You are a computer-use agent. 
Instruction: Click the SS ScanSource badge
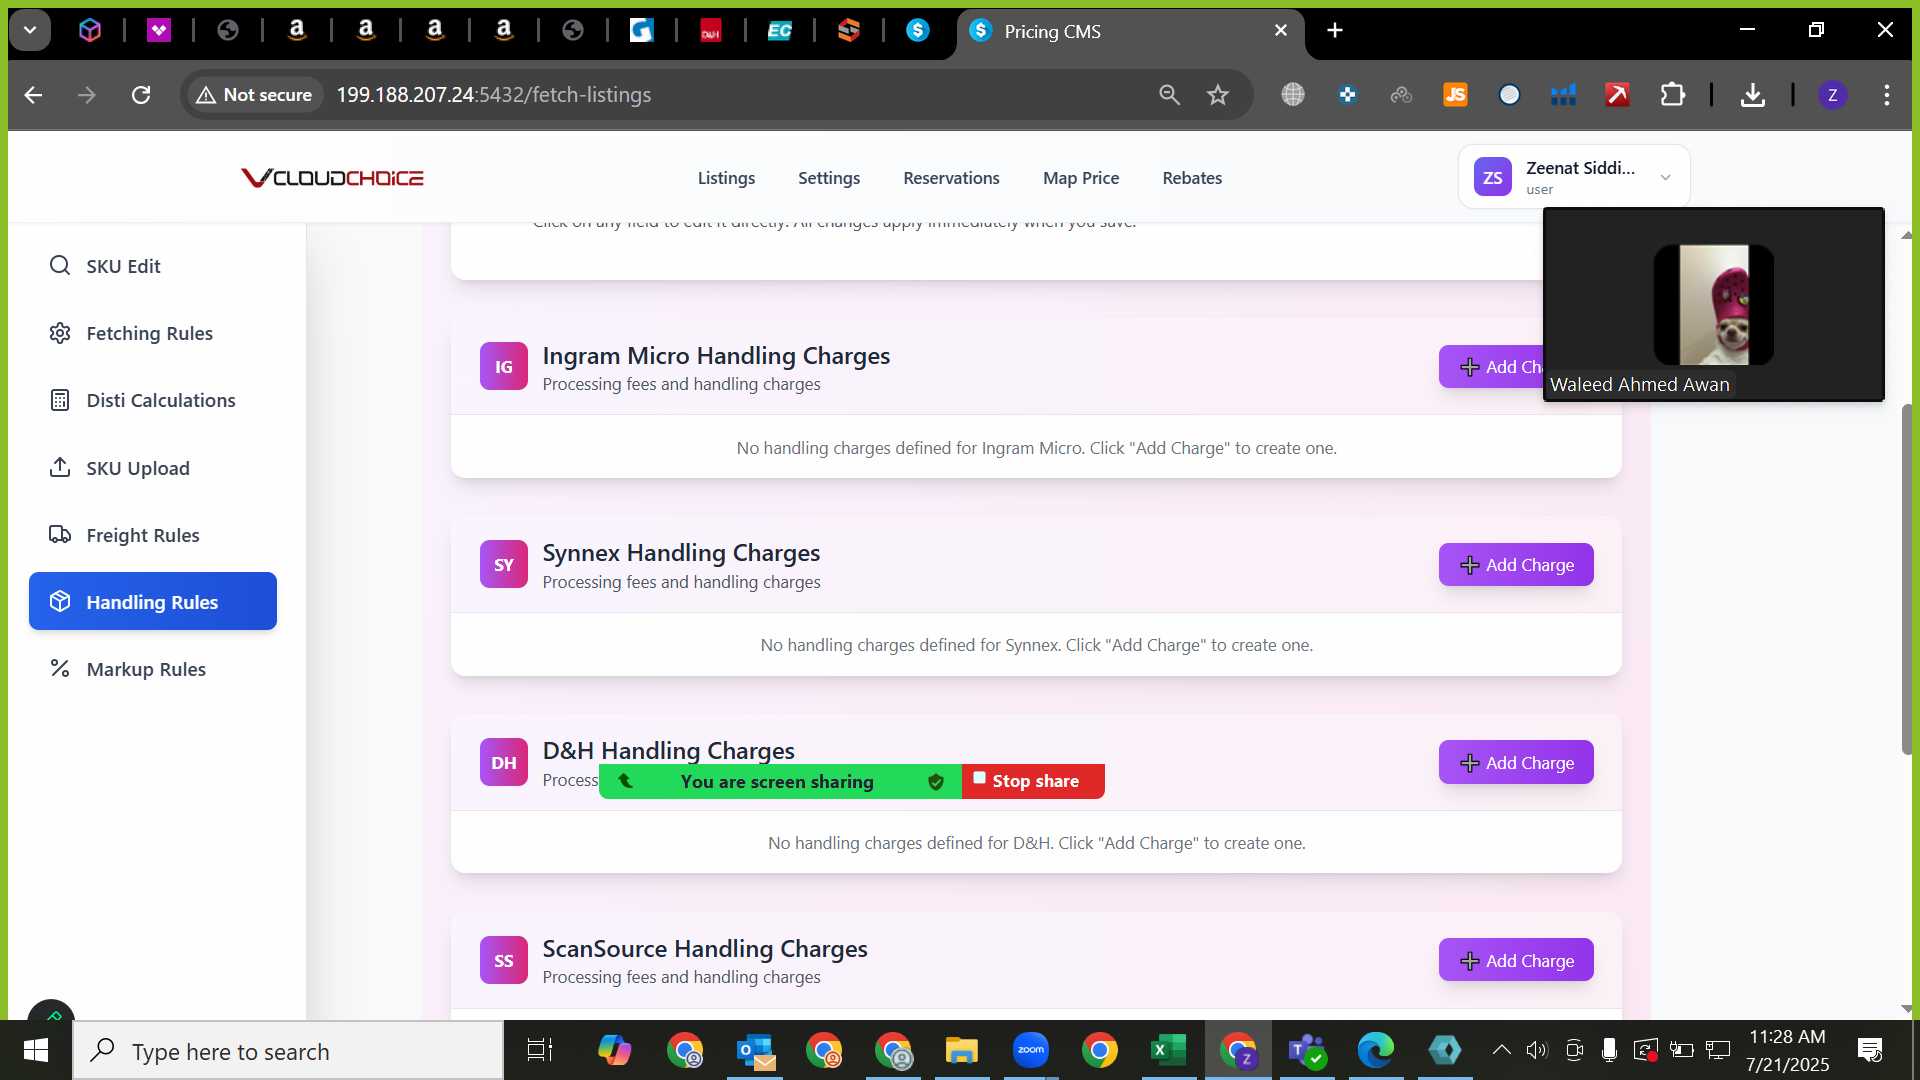(x=503, y=960)
